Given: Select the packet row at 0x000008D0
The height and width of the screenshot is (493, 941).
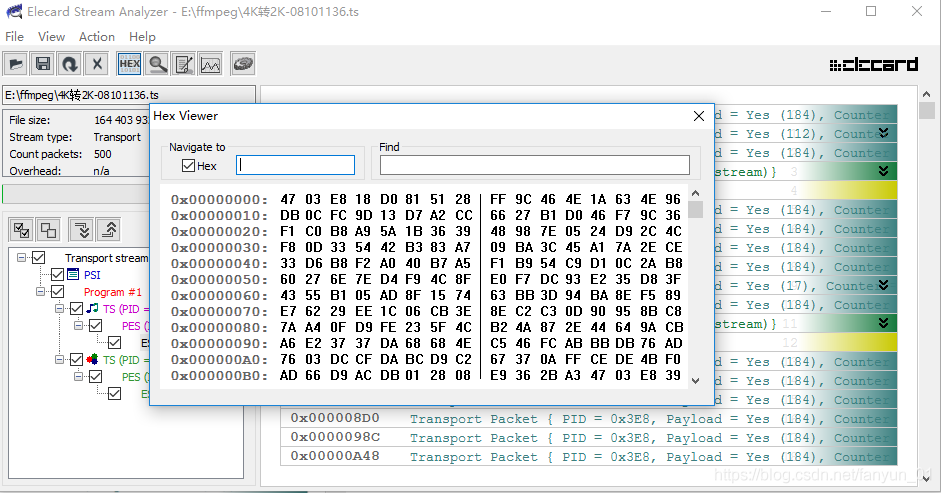Looking at the screenshot, I should [x=589, y=419].
